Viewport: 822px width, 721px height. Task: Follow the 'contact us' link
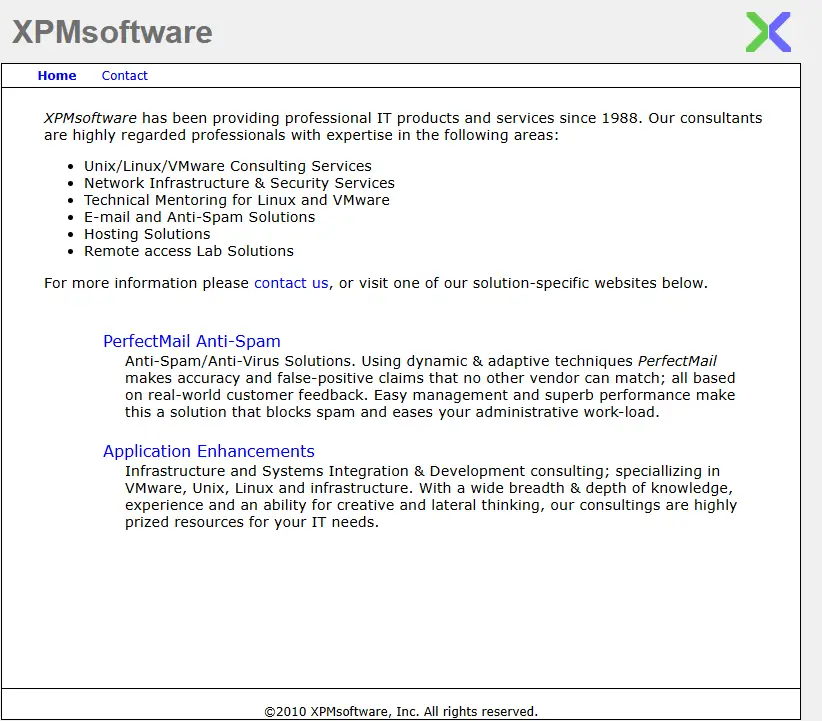pos(291,283)
